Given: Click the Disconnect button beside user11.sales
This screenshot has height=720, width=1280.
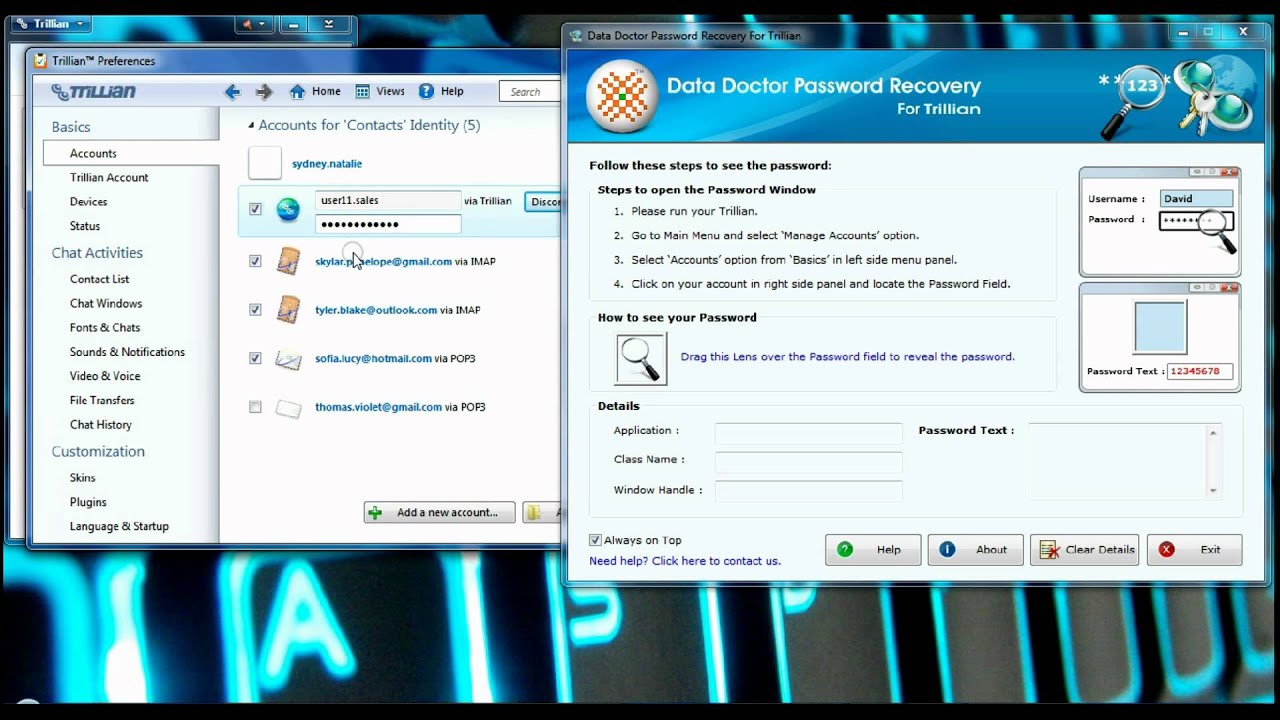Looking at the screenshot, I should pyautogui.click(x=543, y=202).
